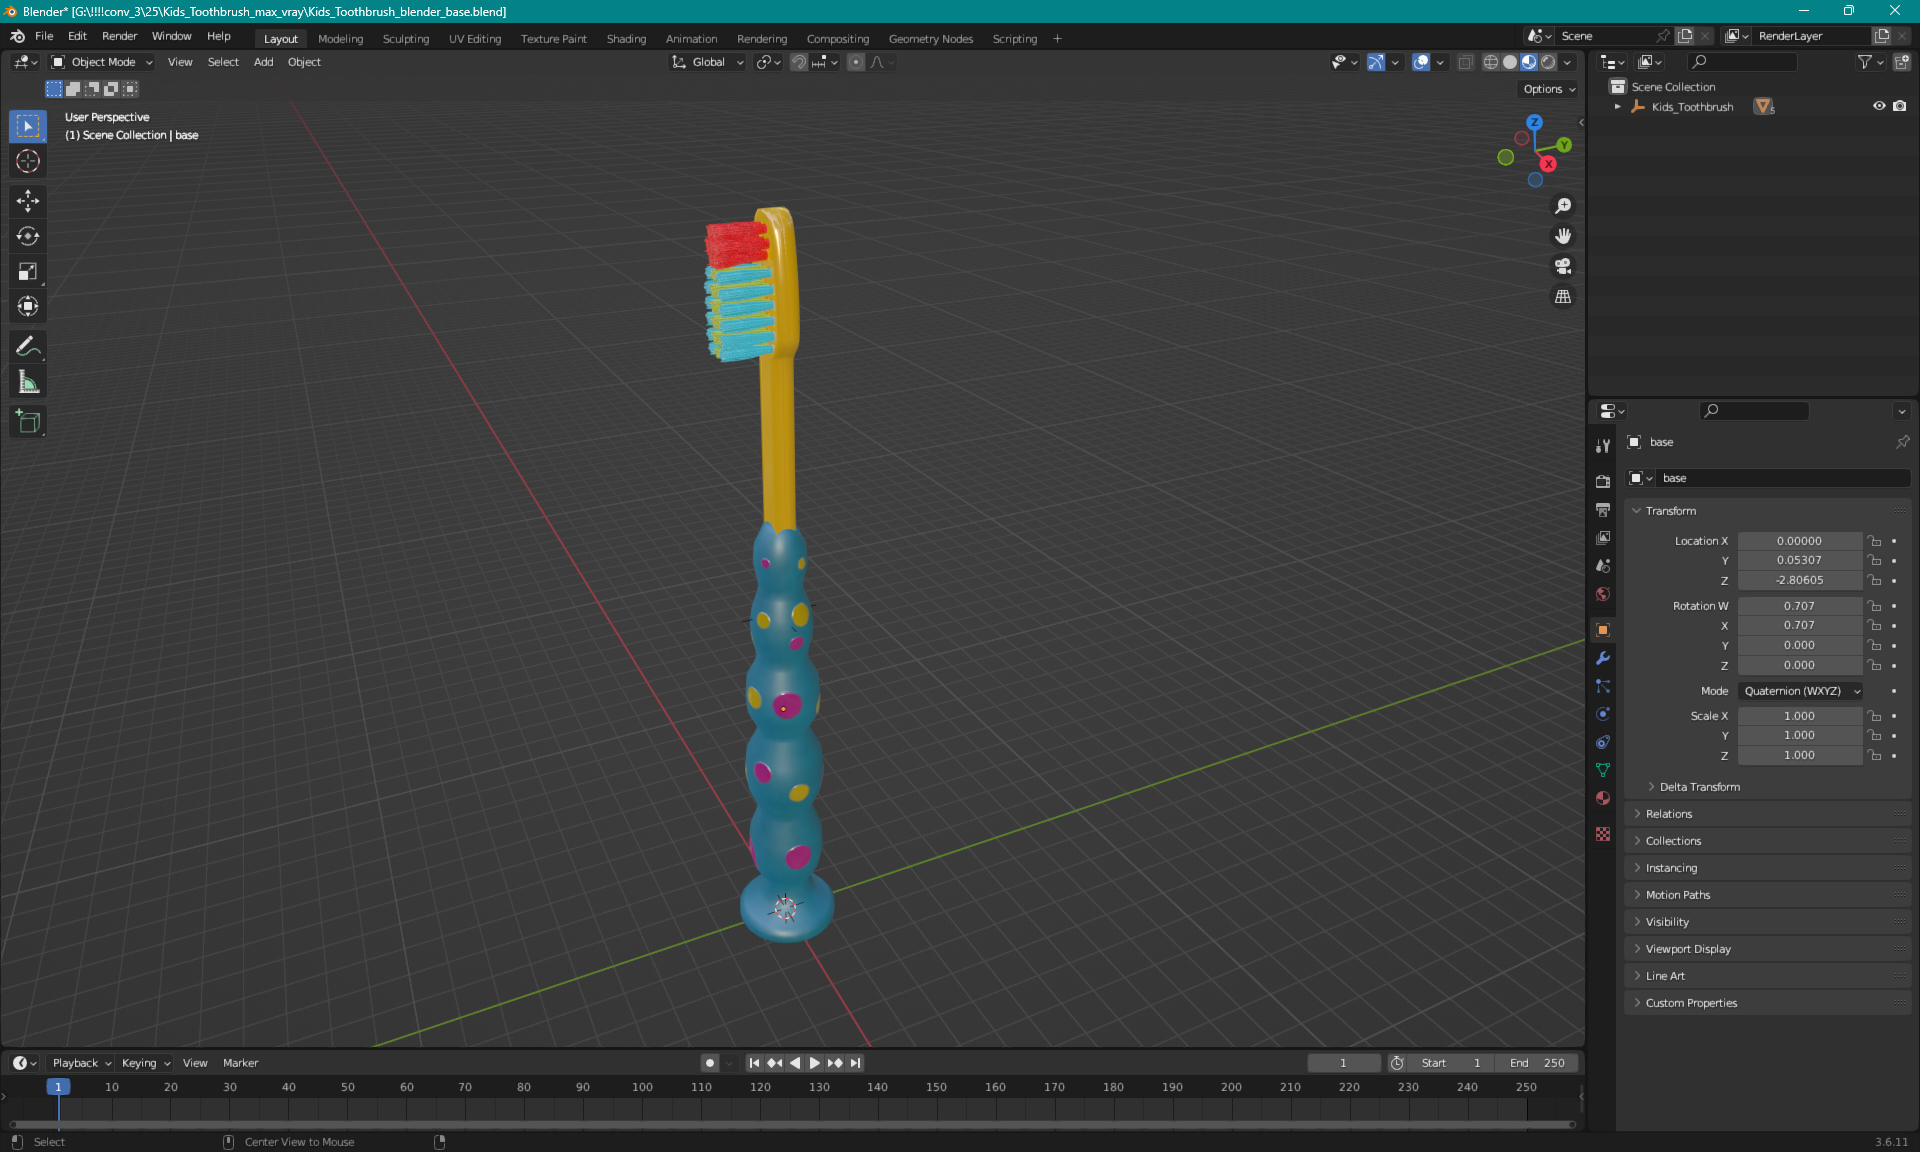Open the Output properties tab
The height and width of the screenshot is (1152, 1920).
[1603, 510]
